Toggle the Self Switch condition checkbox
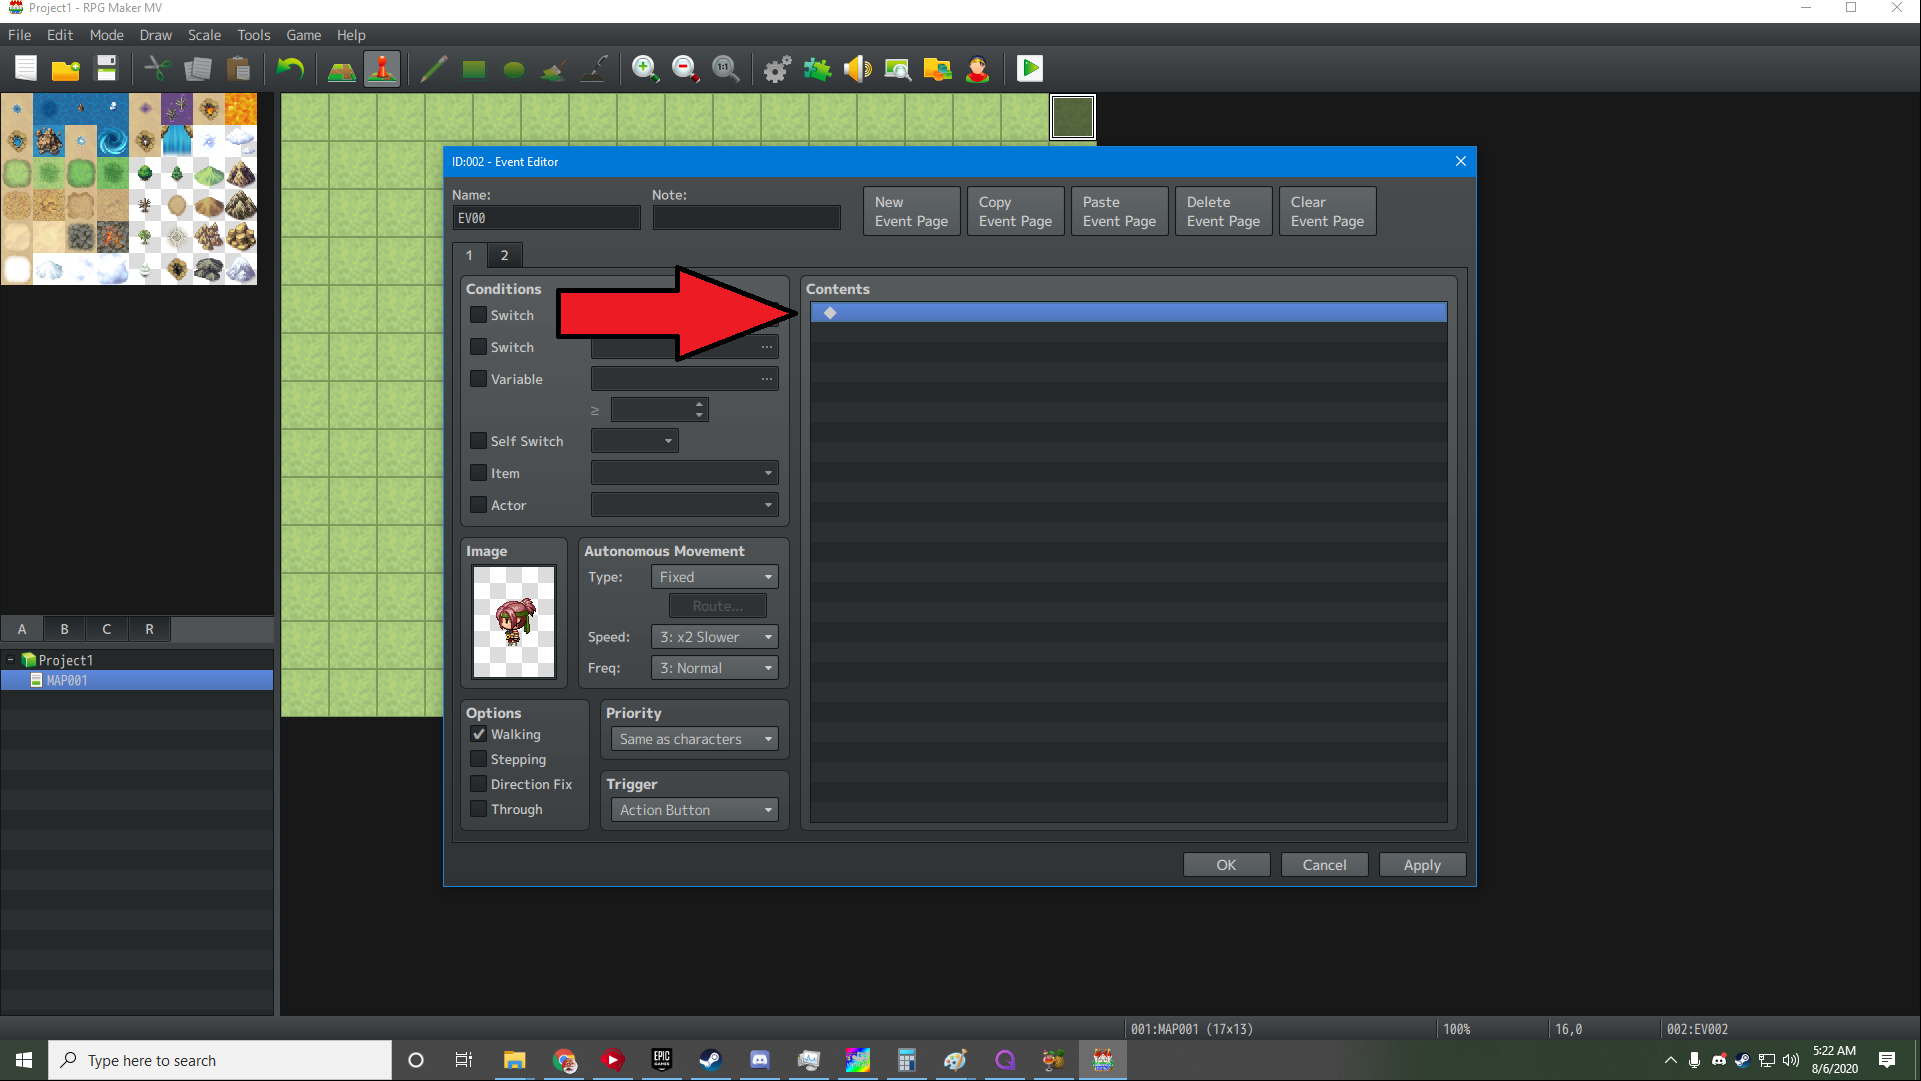The image size is (1921, 1081). click(479, 441)
